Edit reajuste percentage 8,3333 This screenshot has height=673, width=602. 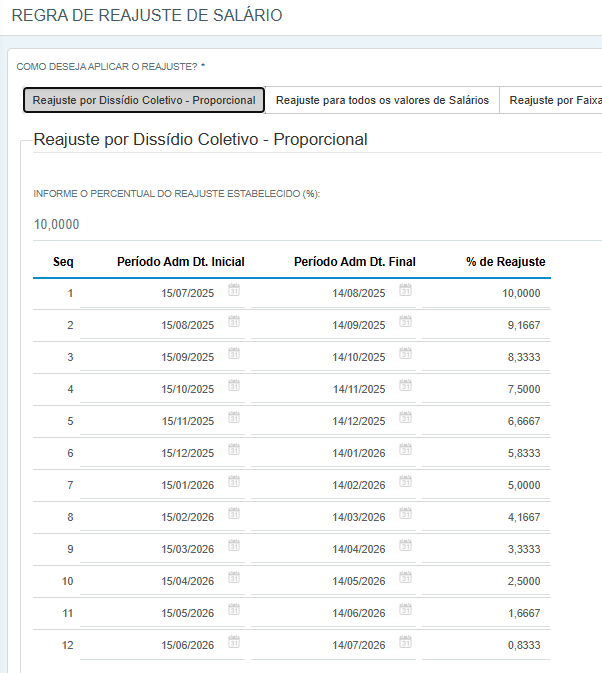pyautogui.click(x=486, y=358)
